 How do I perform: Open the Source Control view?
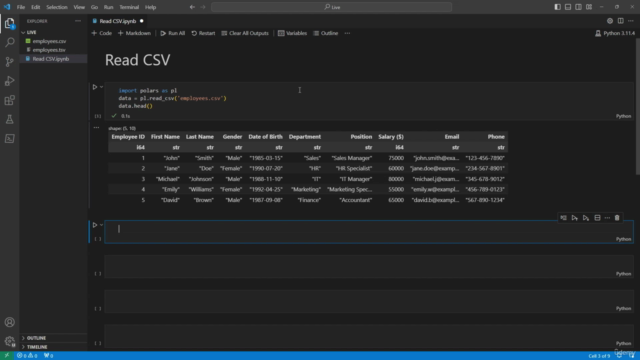point(9,62)
